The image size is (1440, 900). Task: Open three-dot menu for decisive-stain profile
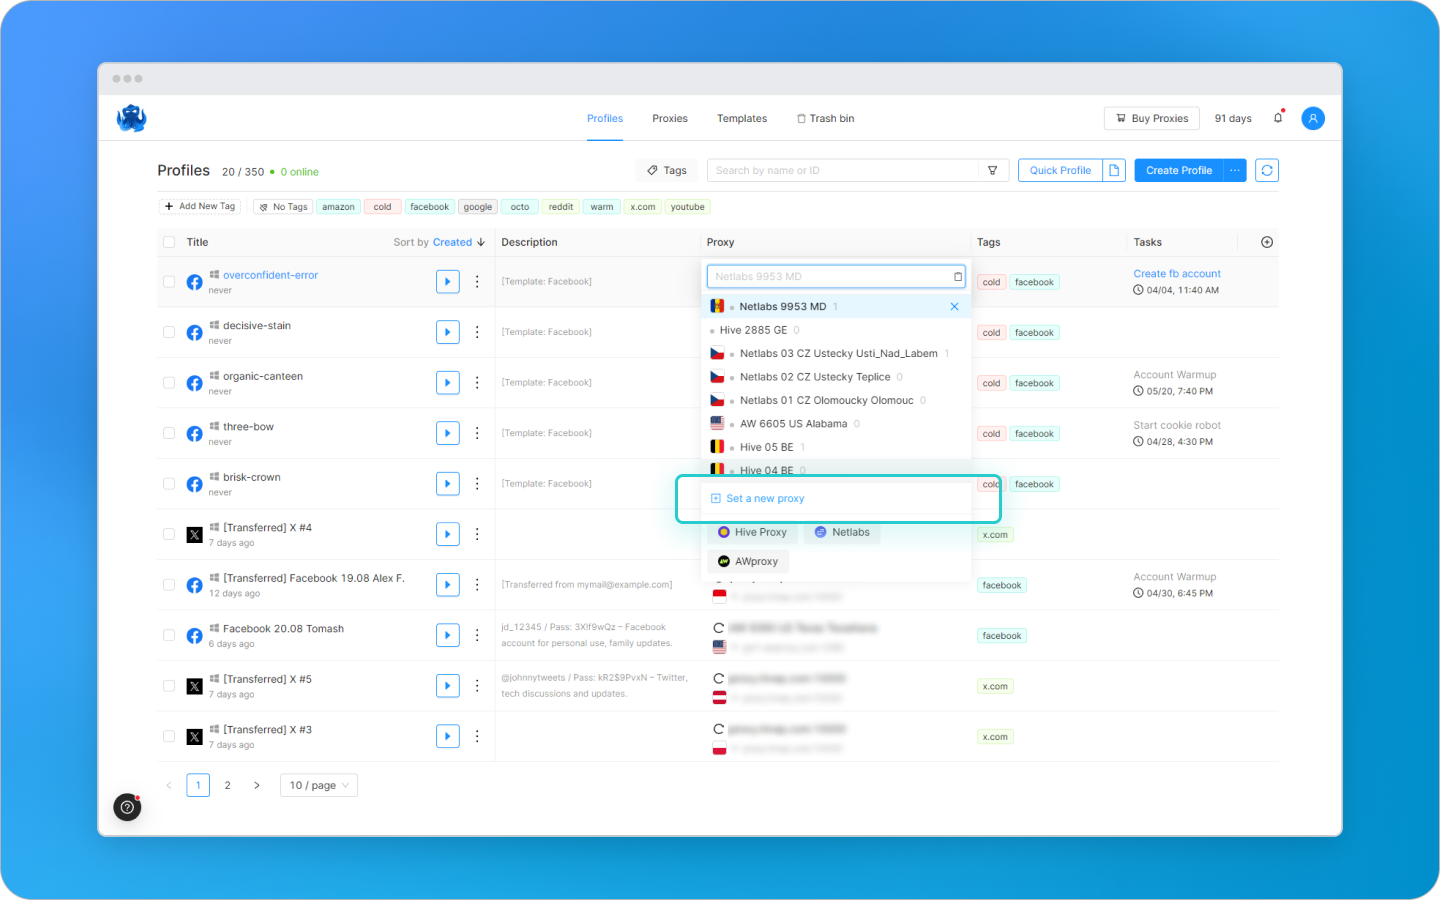[477, 332]
